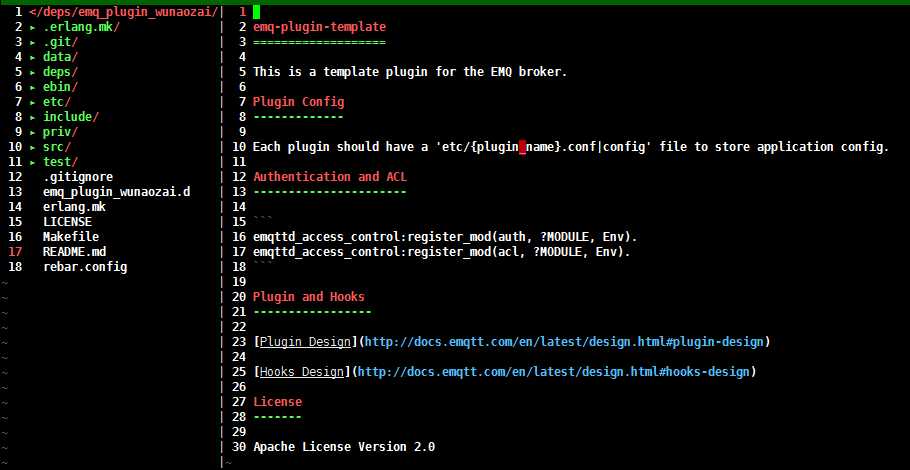Viewport: 910px width, 470px height.
Task: Expand the .git folder arrow
Action: point(32,42)
